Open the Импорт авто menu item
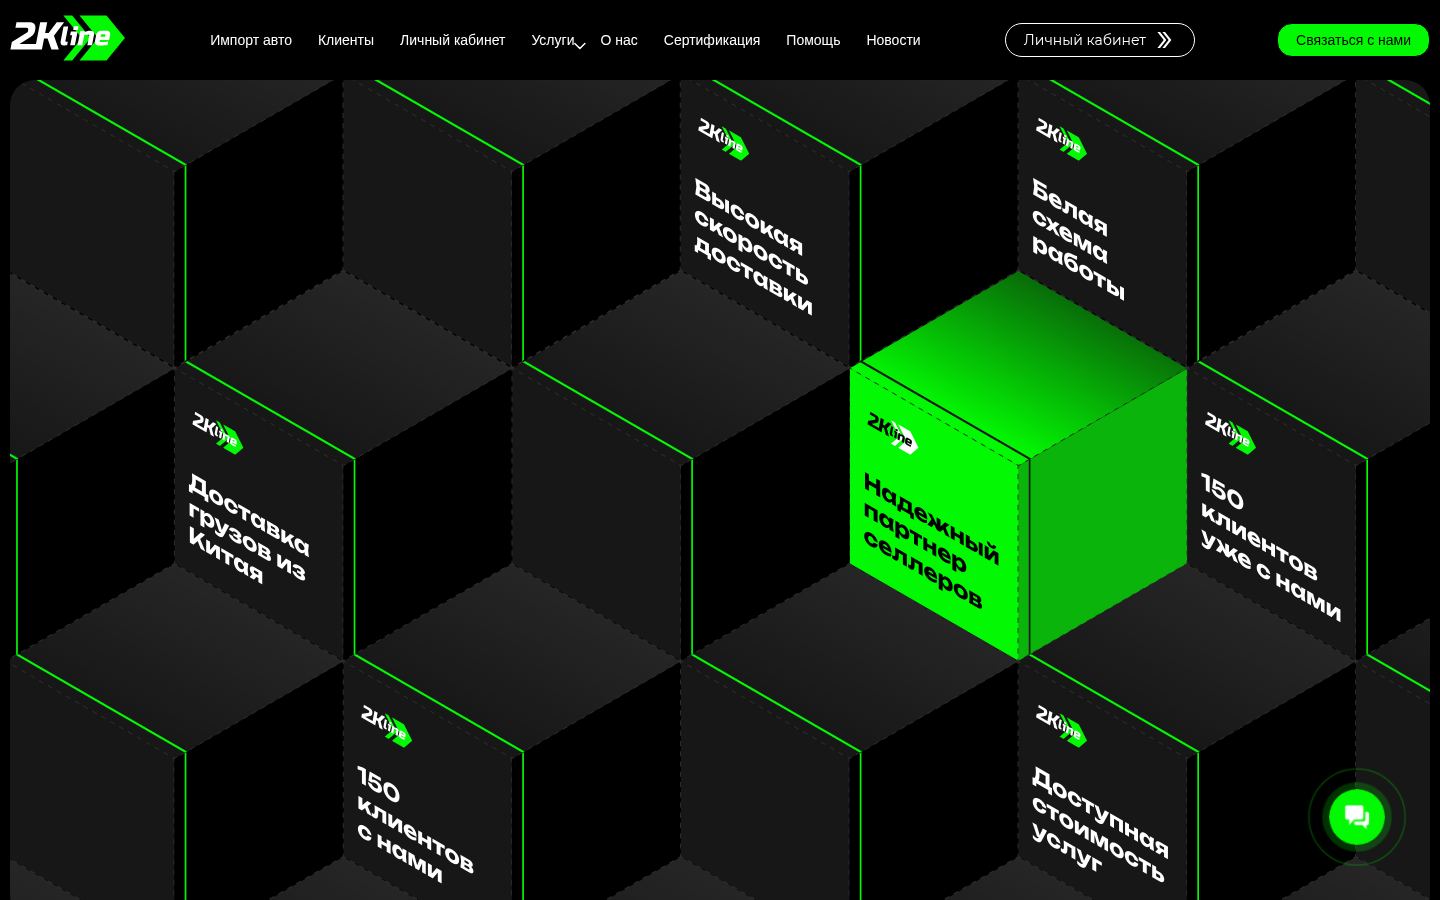Screen dimensions: 1440x900 [251, 40]
